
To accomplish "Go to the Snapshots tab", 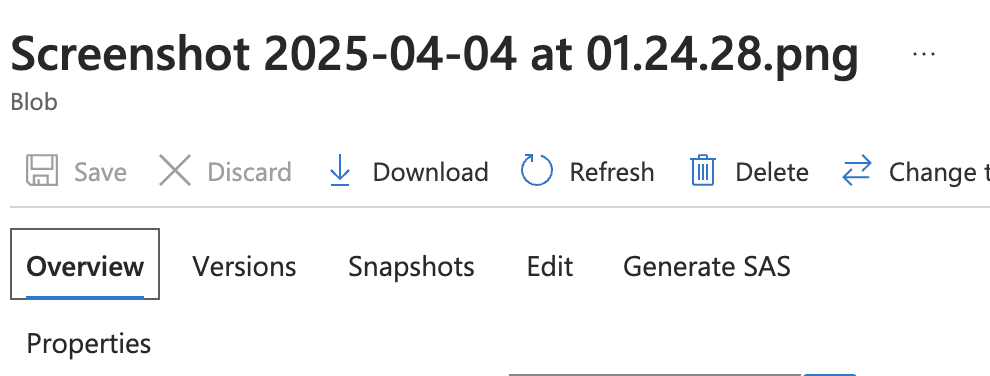I will tap(411, 267).
